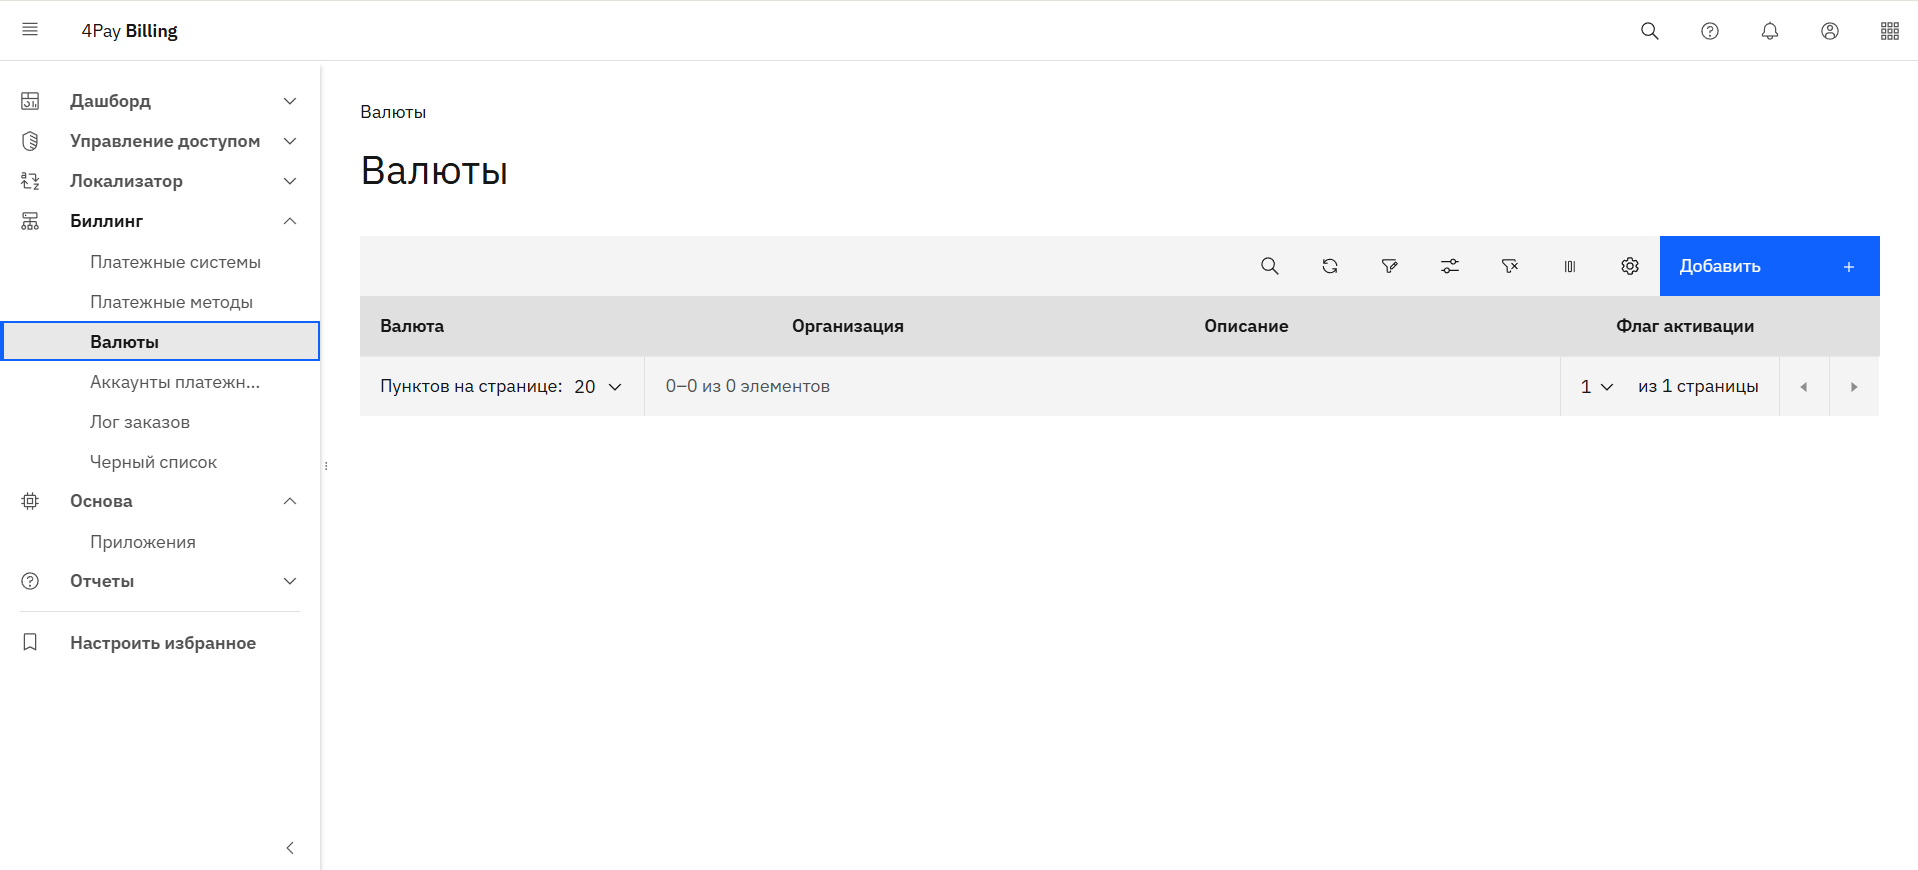Open the filter edit funnel icon
This screenshot has width=1918, height=870.
[1389, 266]
